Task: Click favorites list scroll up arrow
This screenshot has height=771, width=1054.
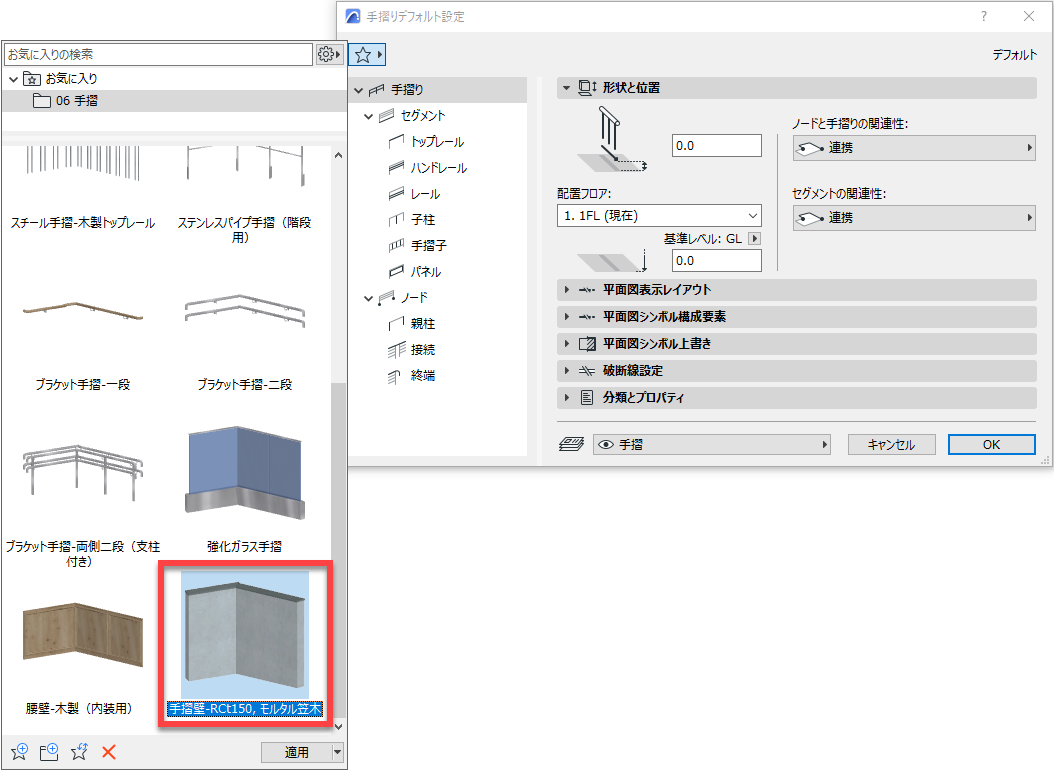Action: [x=338, y=155]
